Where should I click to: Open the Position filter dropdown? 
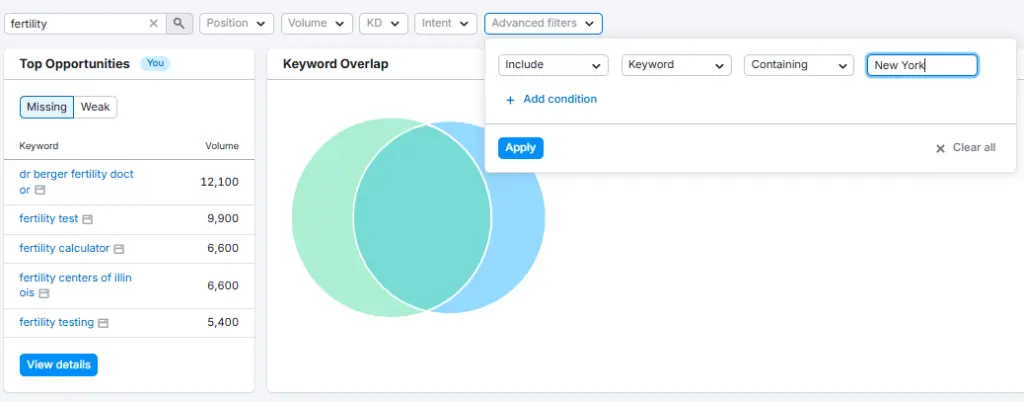point(237,23)
